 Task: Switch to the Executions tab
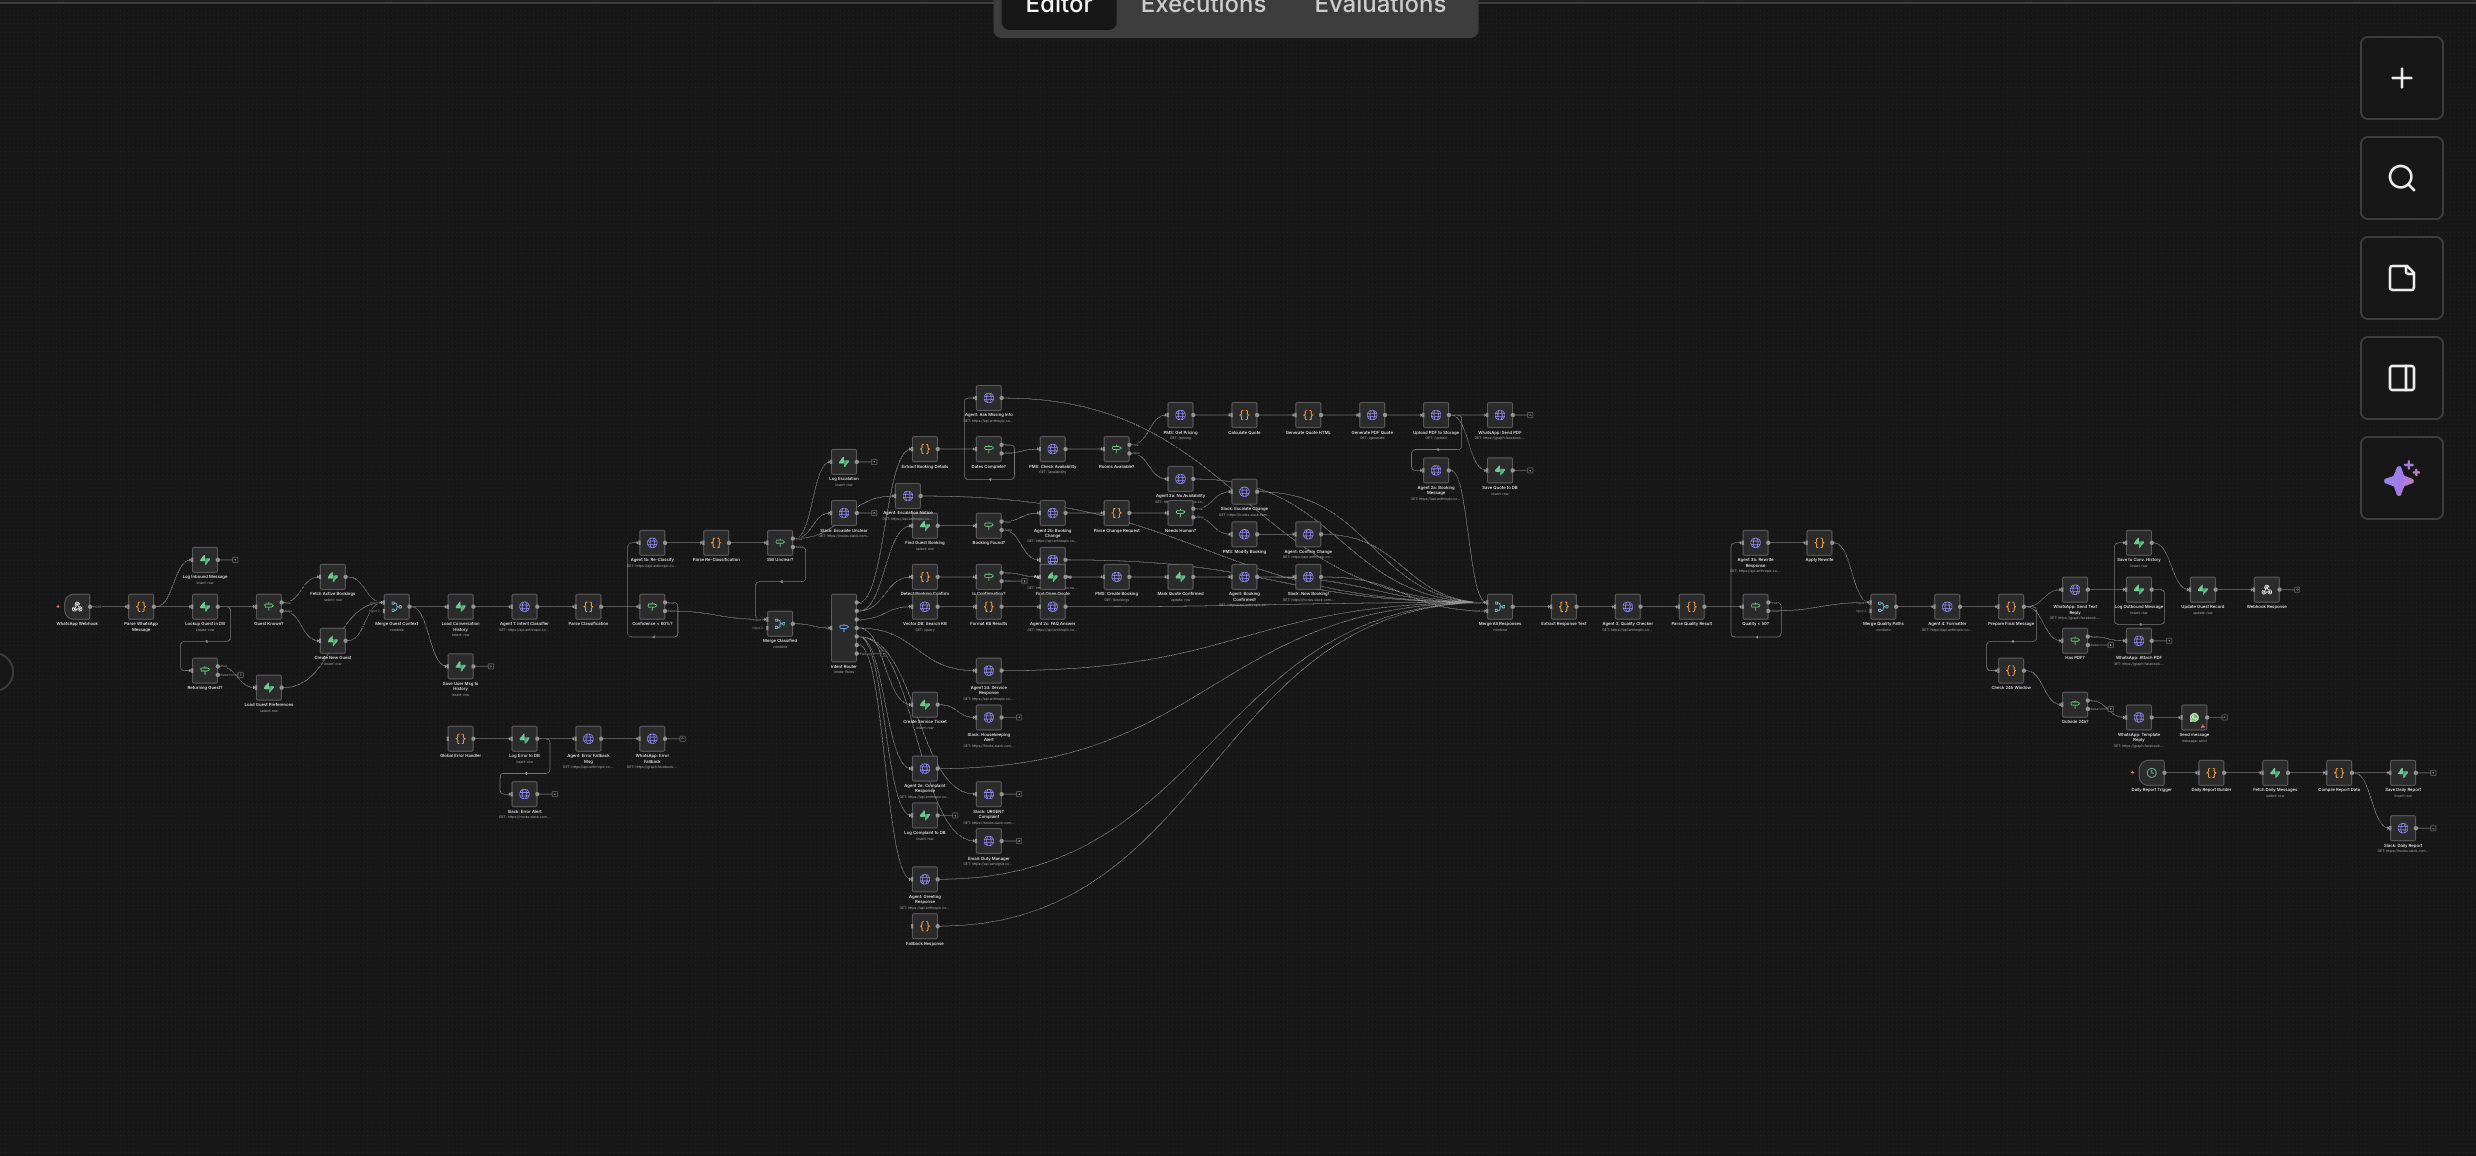click(x=1203, y=8)
